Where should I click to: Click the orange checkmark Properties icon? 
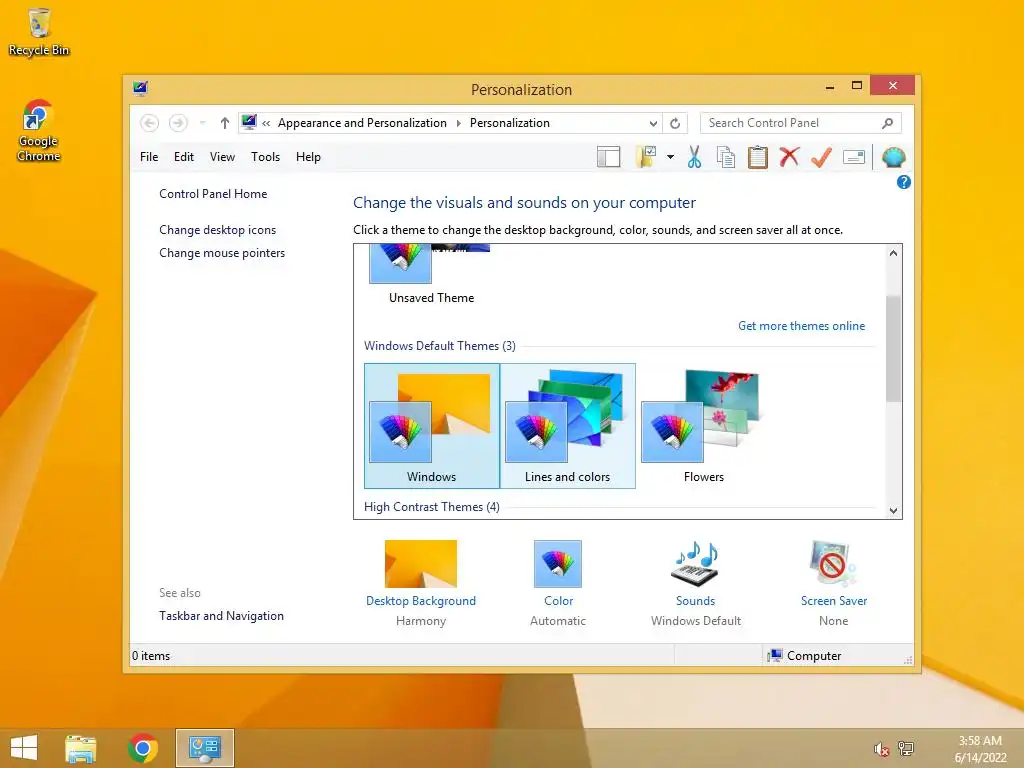[x=821, y=157]
